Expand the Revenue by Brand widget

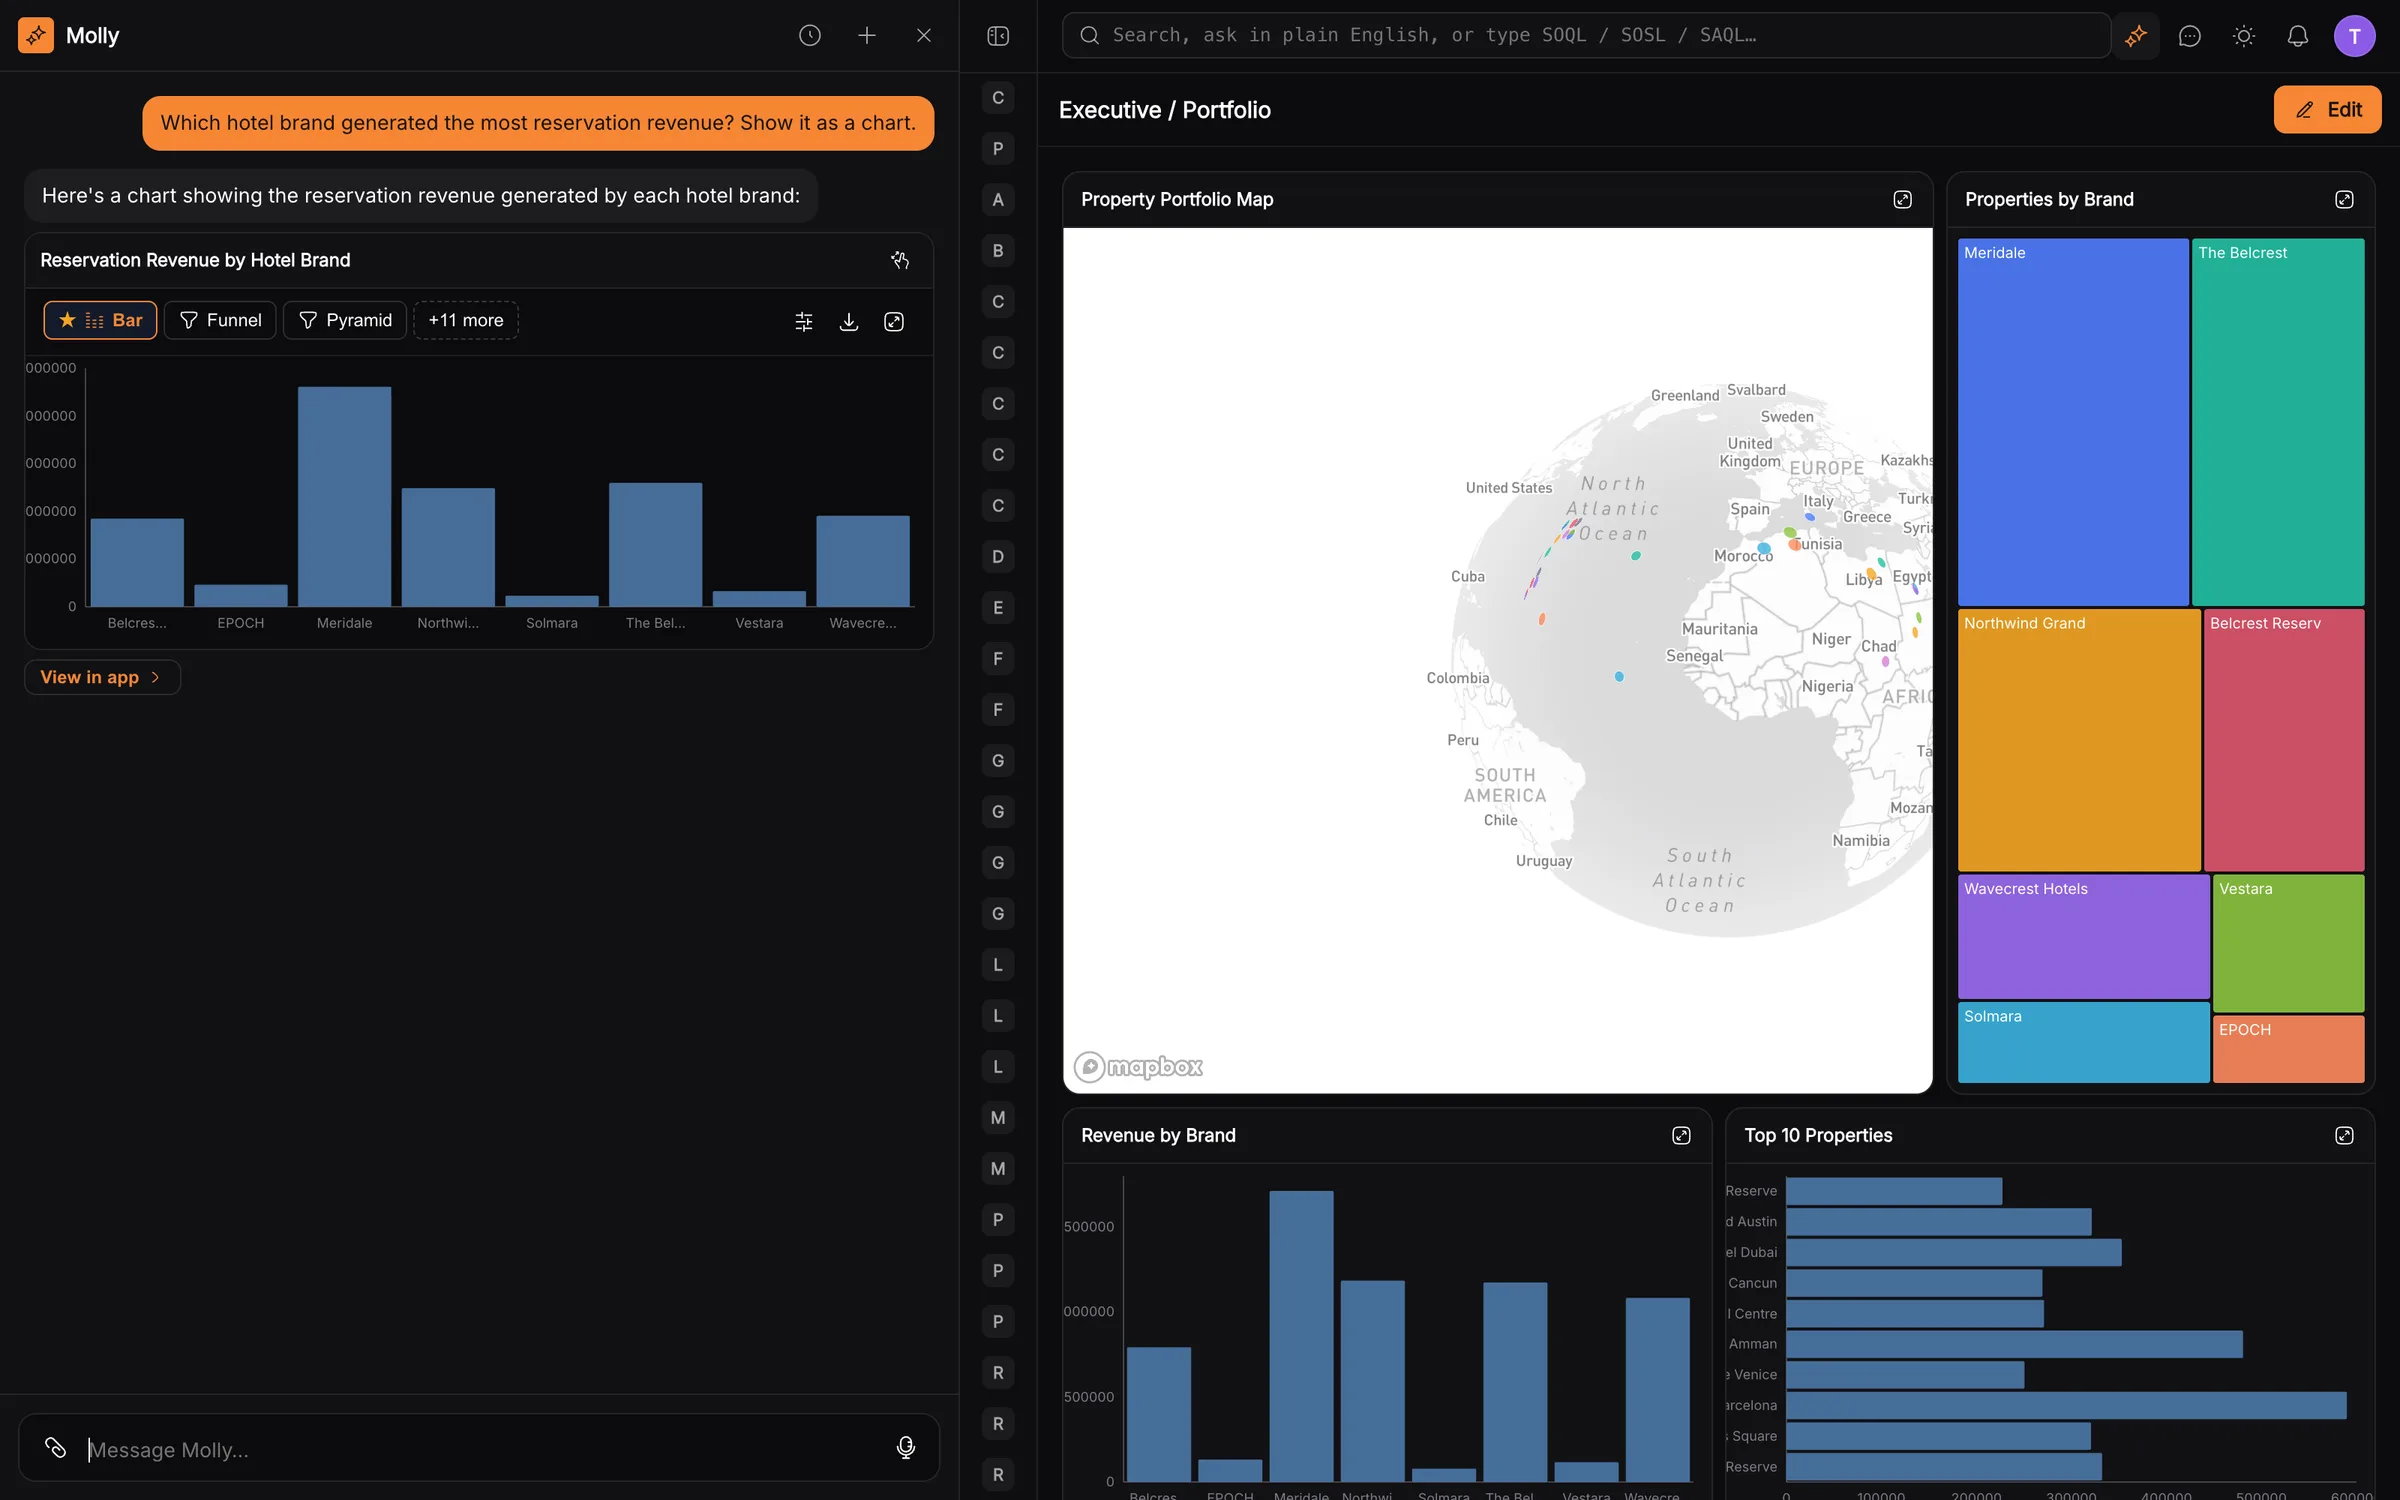pos(1681,1135)
